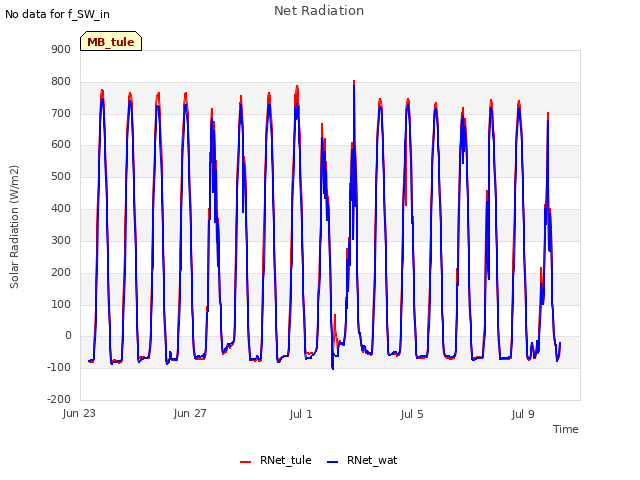This screenshot has width=640, height=480.
Task: Click the tallest peak near 800 on Jul 3
Action: (354, 82)
